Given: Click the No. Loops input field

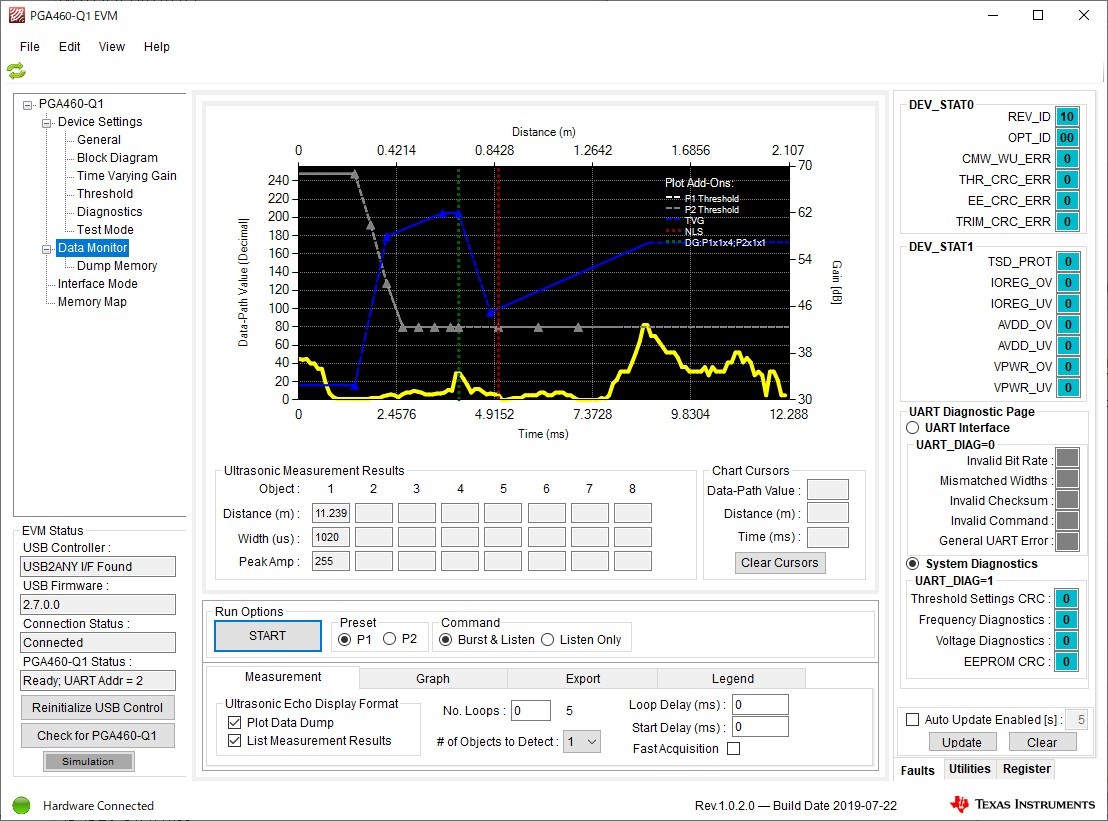Looking at the screenshot, I should [531, 711].
